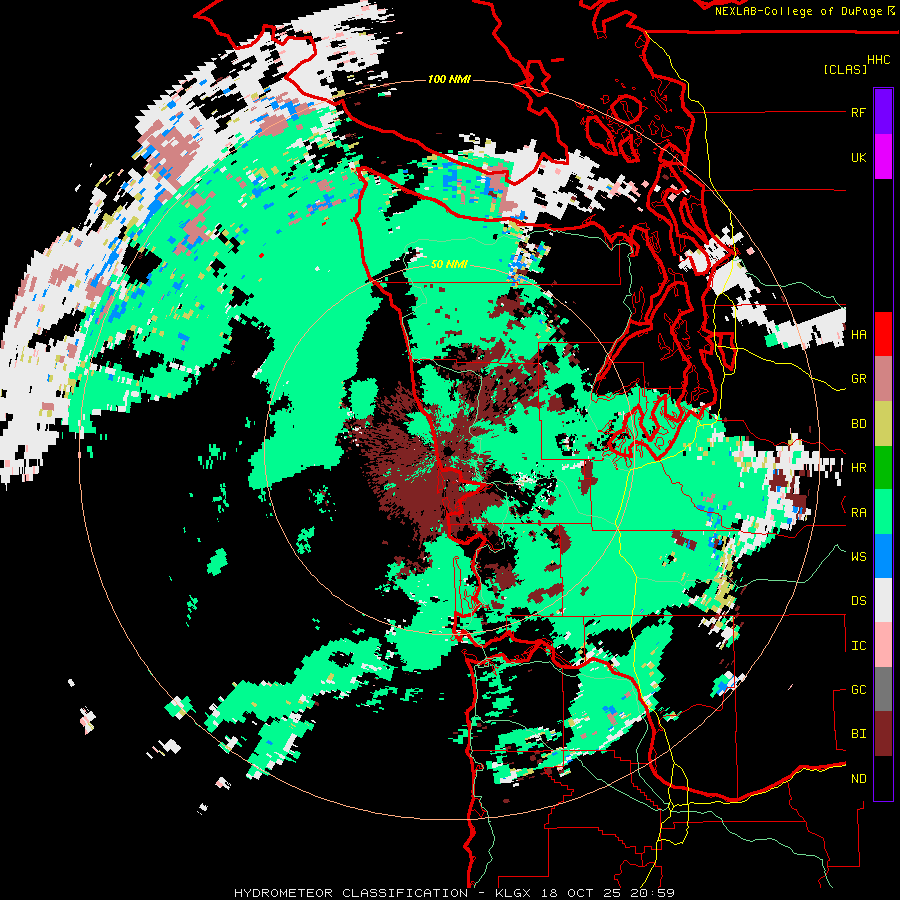This screenshot has width=900, height=900.
Task: Click the HHC product code text
Action: pyautogui.click(x=878, y=60)
